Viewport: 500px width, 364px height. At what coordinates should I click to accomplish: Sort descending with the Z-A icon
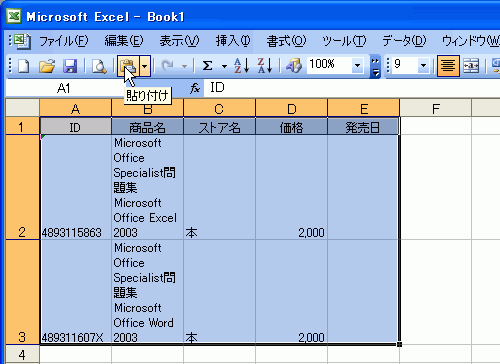tap(265, 66)
